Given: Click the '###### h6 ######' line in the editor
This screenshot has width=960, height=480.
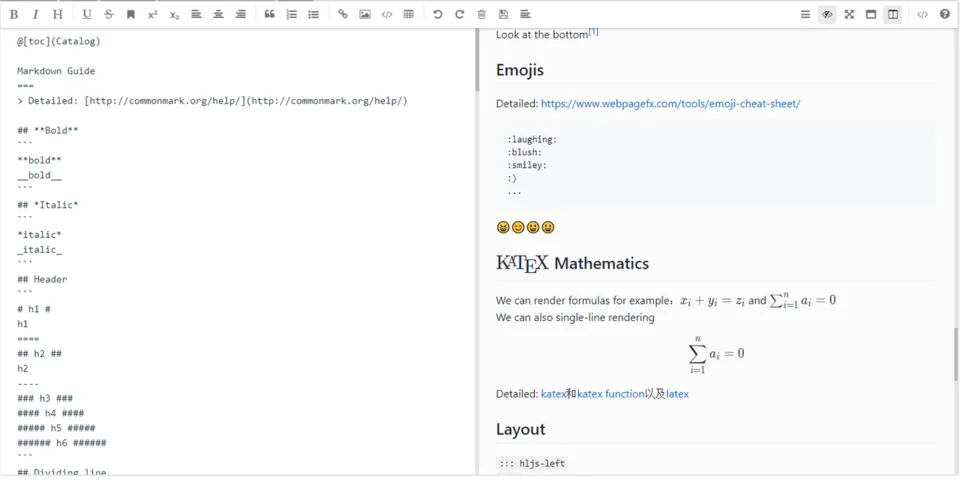Looking at the screenshot, I should click(x=61, y=443).
